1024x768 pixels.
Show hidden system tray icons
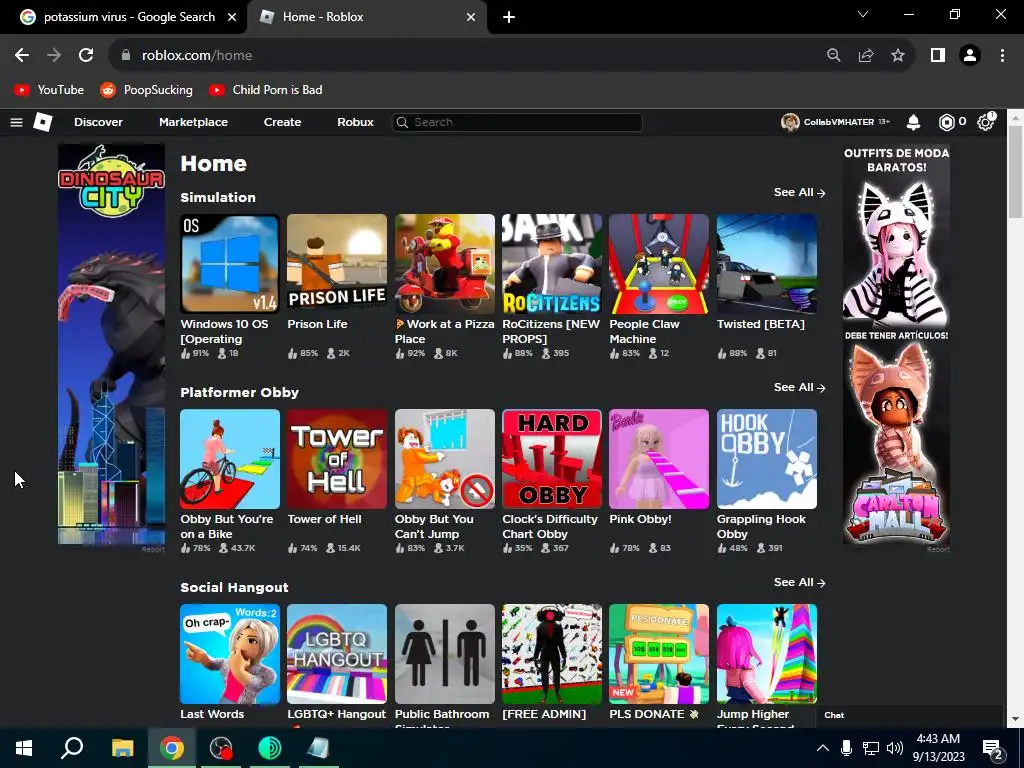click(x=823, y=748)
